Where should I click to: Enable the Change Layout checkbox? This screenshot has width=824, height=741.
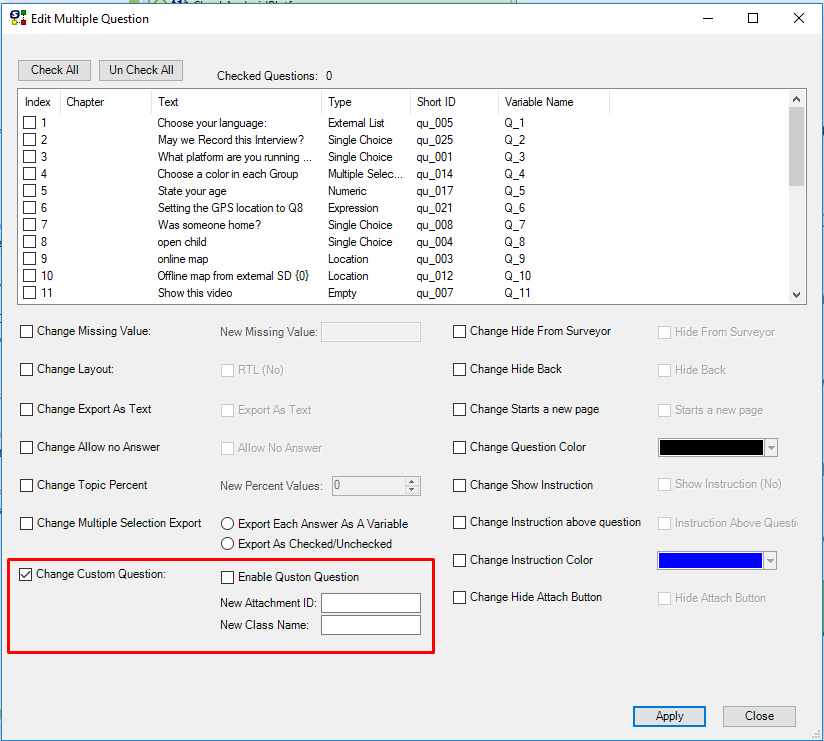(26, 369)
